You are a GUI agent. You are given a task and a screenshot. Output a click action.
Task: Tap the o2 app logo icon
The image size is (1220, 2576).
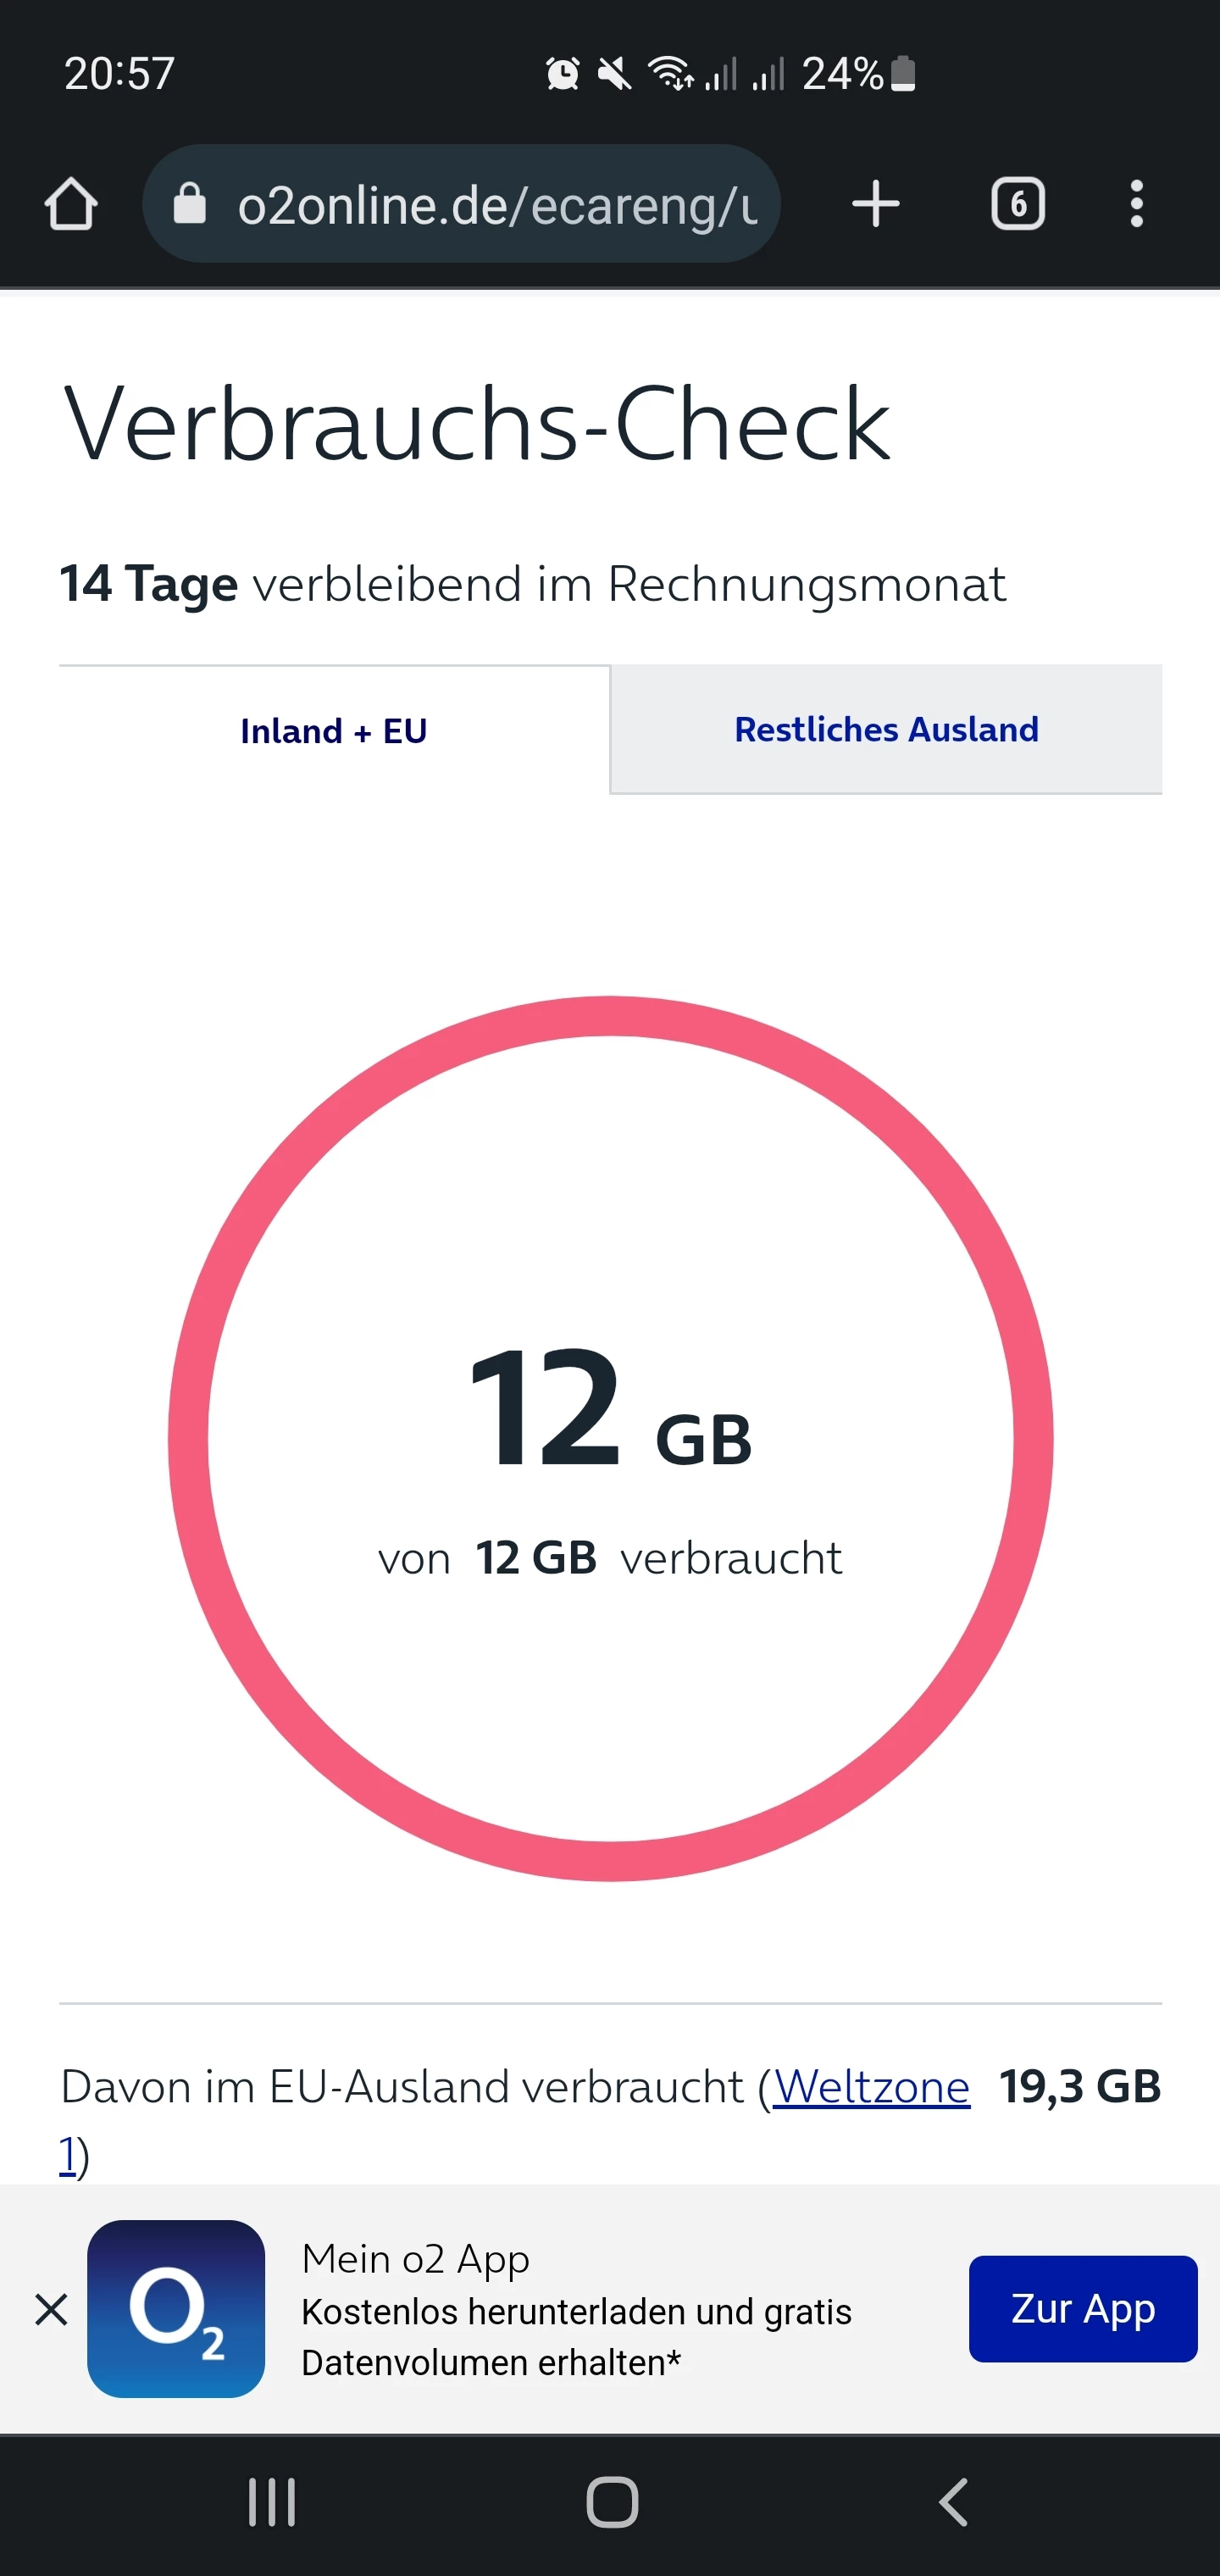click(176, 2308)
